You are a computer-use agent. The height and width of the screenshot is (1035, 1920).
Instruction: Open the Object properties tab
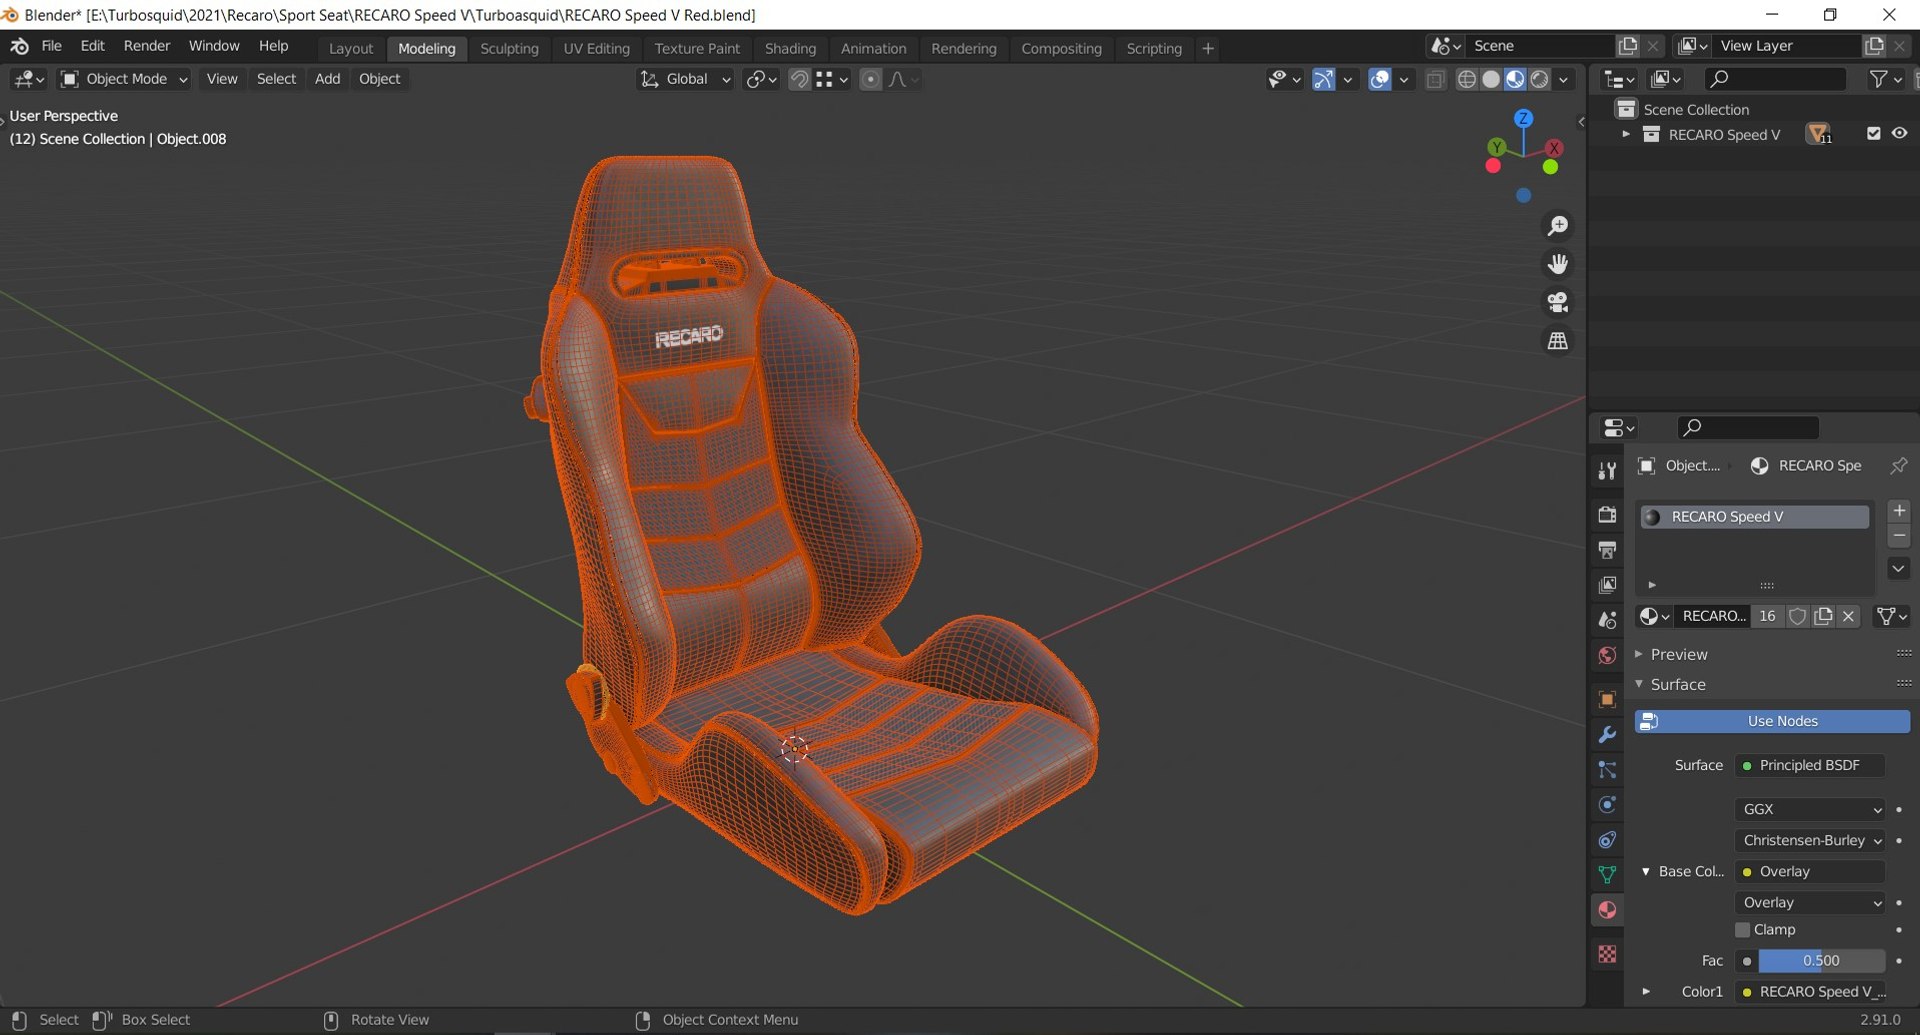pyautogui.click(x=1607, y=699)
